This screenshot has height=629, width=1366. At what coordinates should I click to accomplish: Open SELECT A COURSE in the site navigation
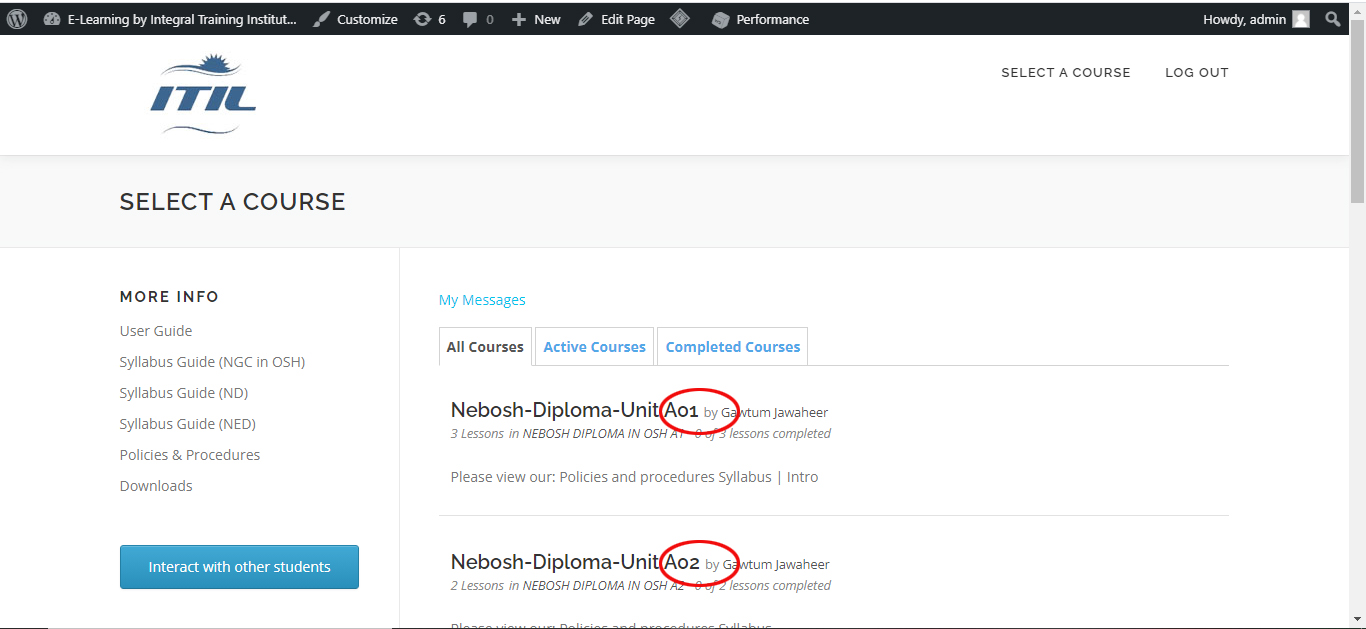tap(1066, 72)
